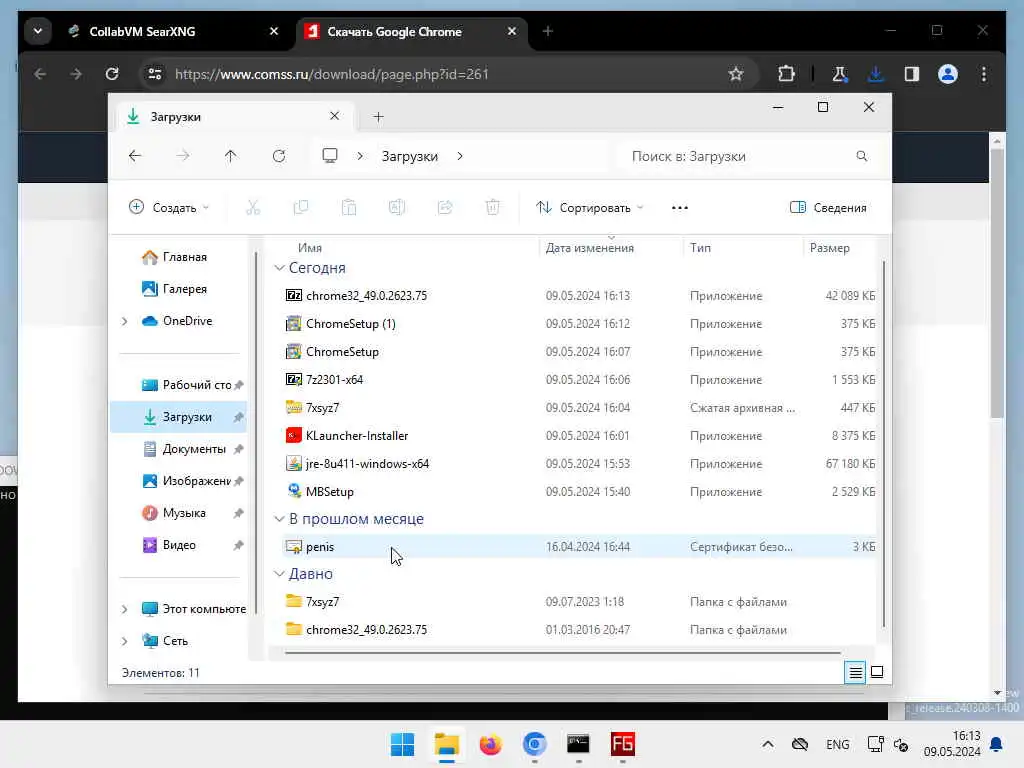Expand Сеть tree node
This screenshot has height=768, width=1024.
[x=125, y=641]
